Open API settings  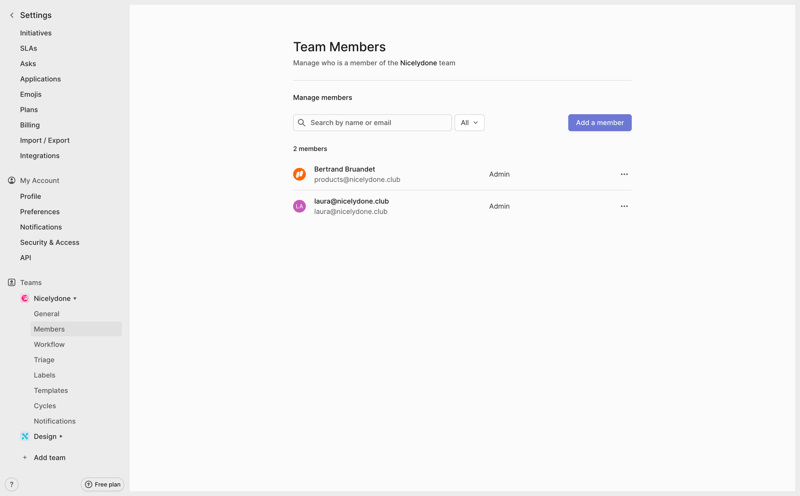point(26,257)
